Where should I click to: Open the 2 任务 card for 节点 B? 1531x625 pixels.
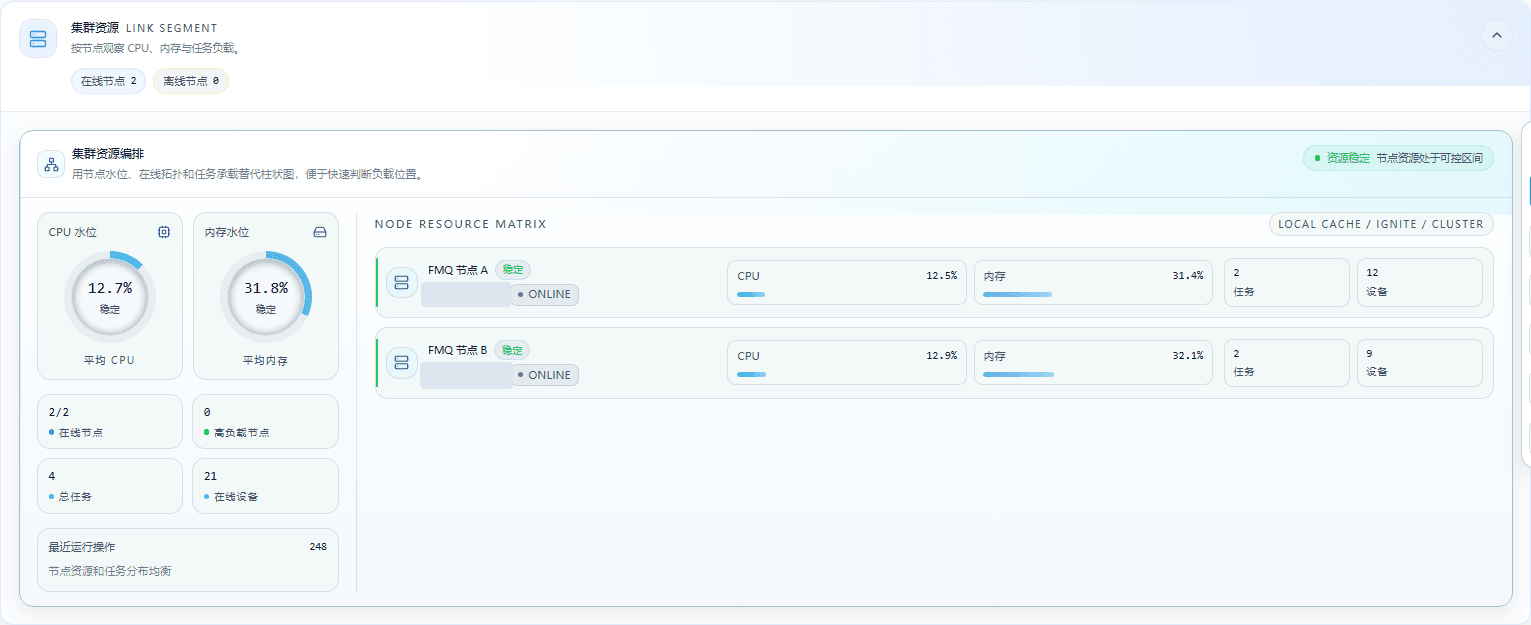coord(1287,363)
